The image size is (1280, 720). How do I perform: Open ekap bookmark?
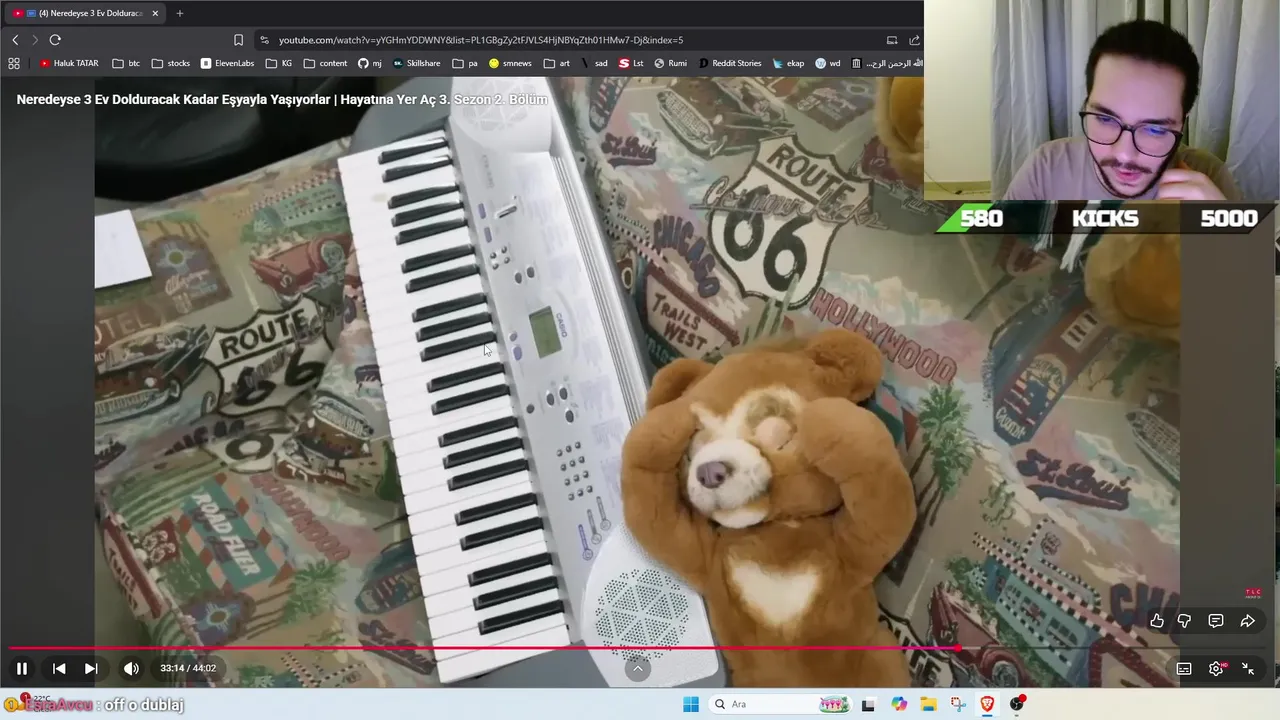tap(788, 63)
